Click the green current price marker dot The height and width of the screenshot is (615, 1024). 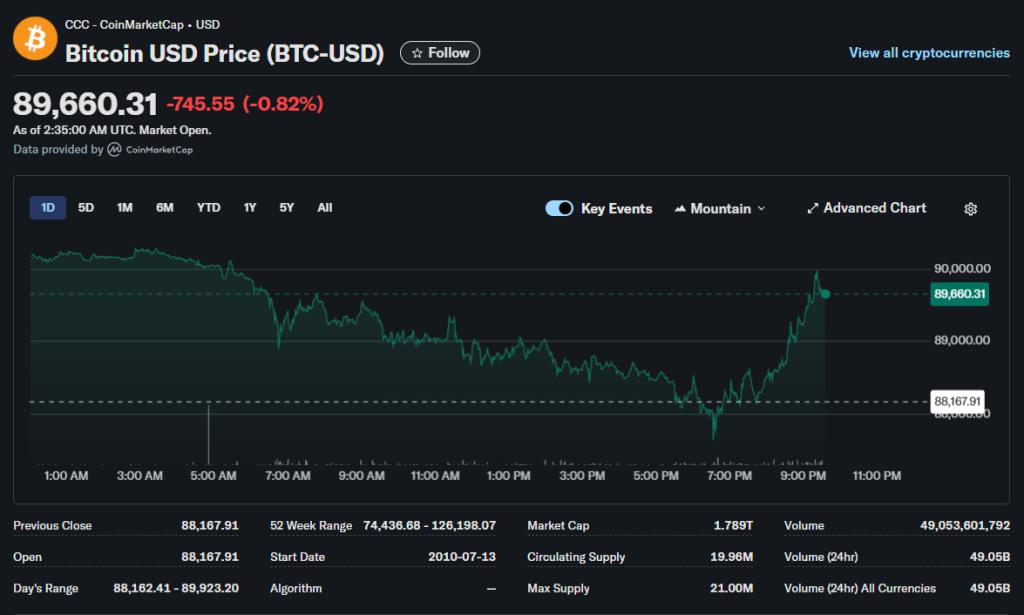825,294
